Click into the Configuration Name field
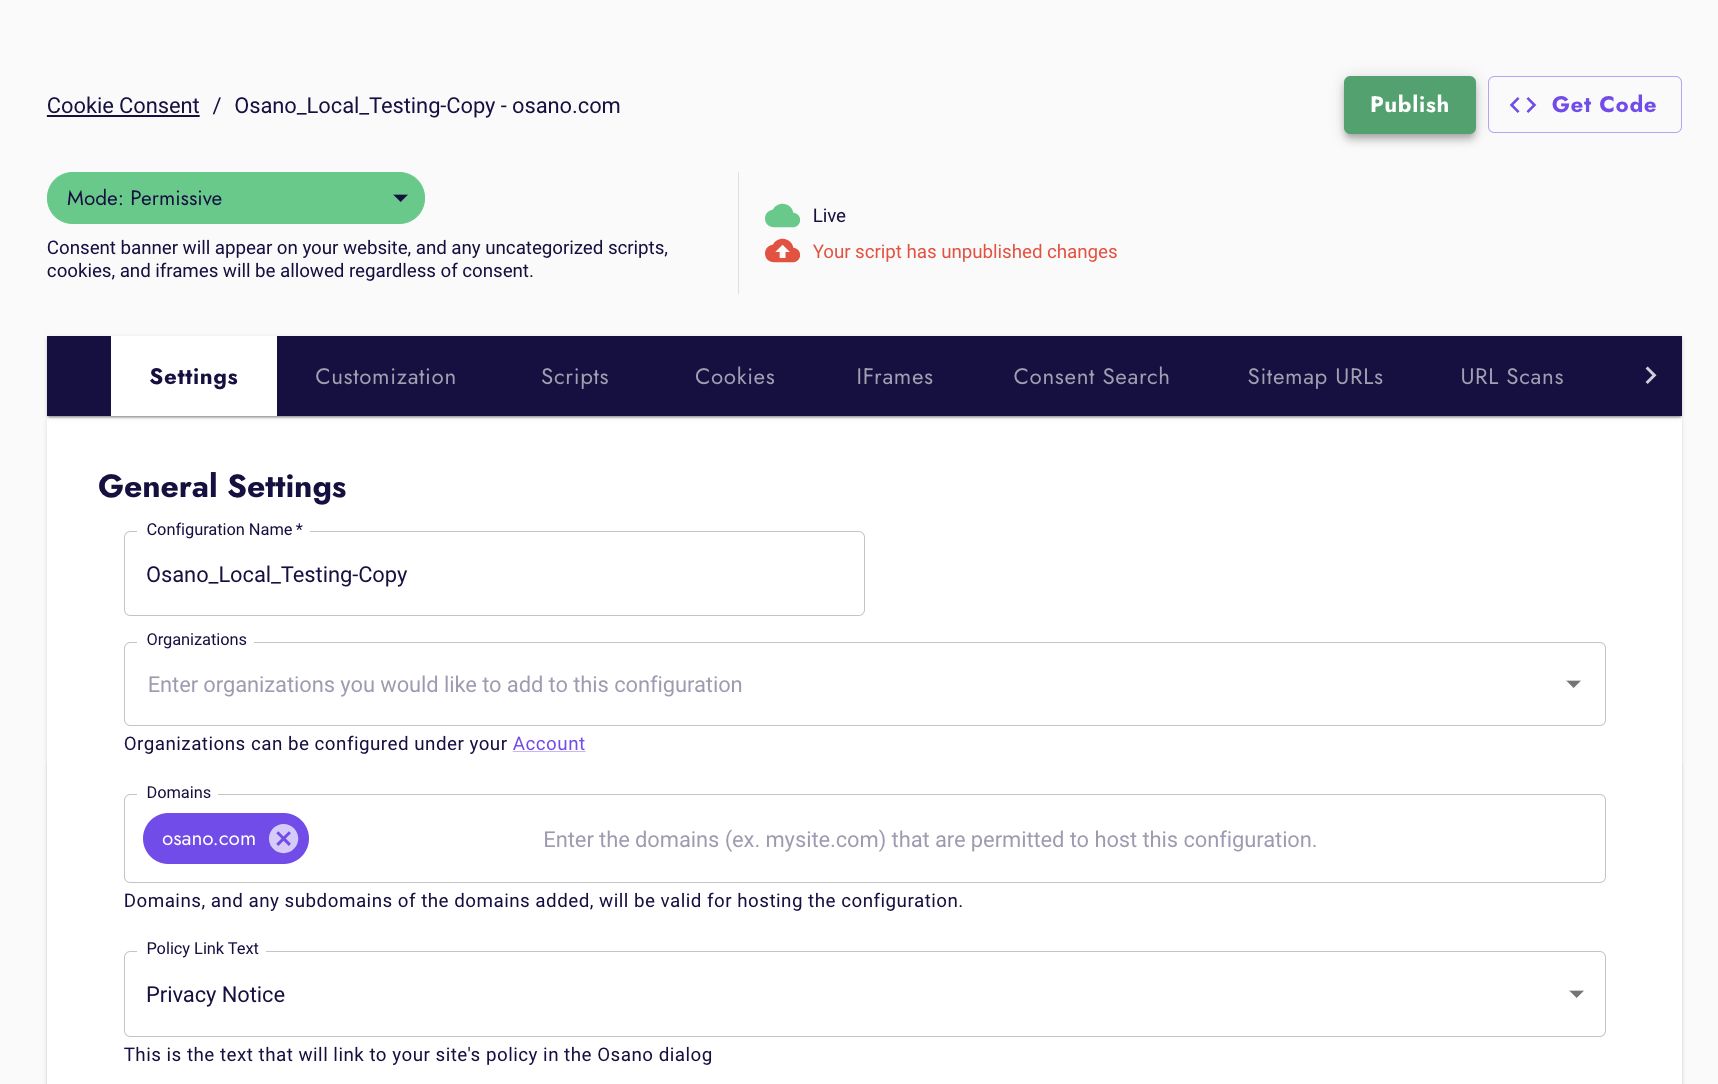This screenshot has height=1084, width=1718. click(x=494, y=574)
